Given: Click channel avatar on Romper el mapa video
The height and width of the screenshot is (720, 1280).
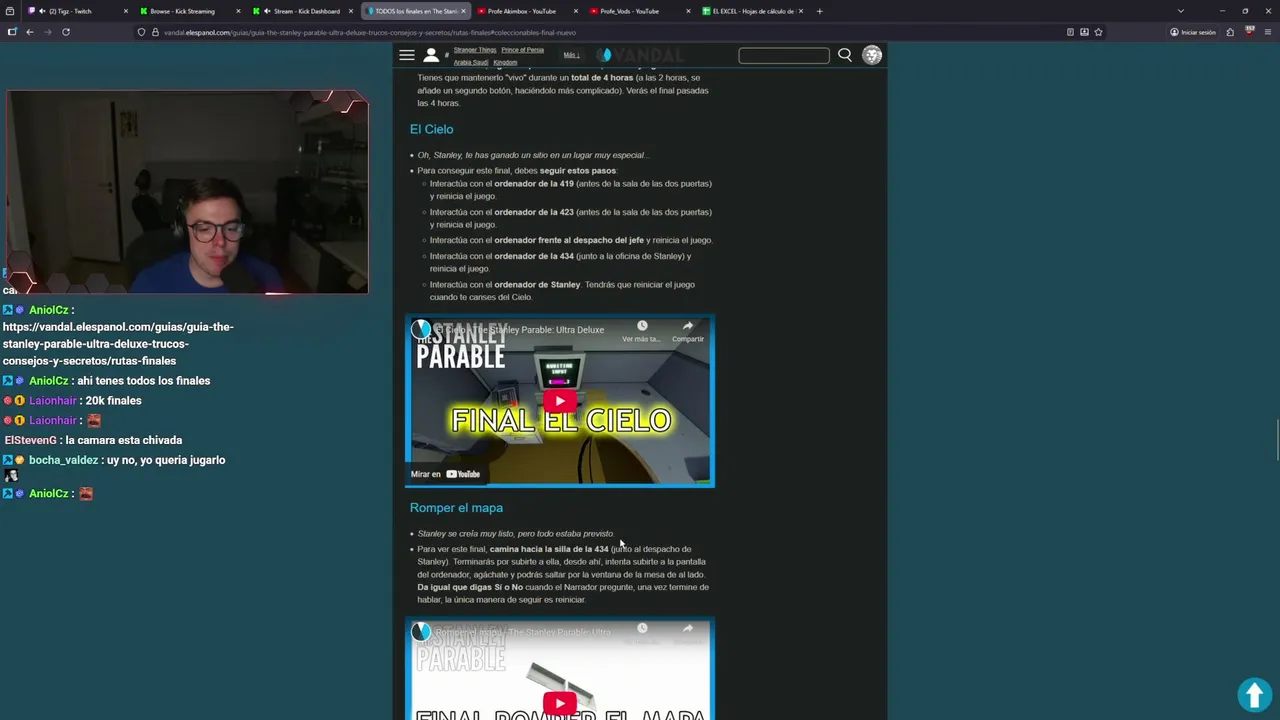Looking at the screenshot, I should 421,631.
